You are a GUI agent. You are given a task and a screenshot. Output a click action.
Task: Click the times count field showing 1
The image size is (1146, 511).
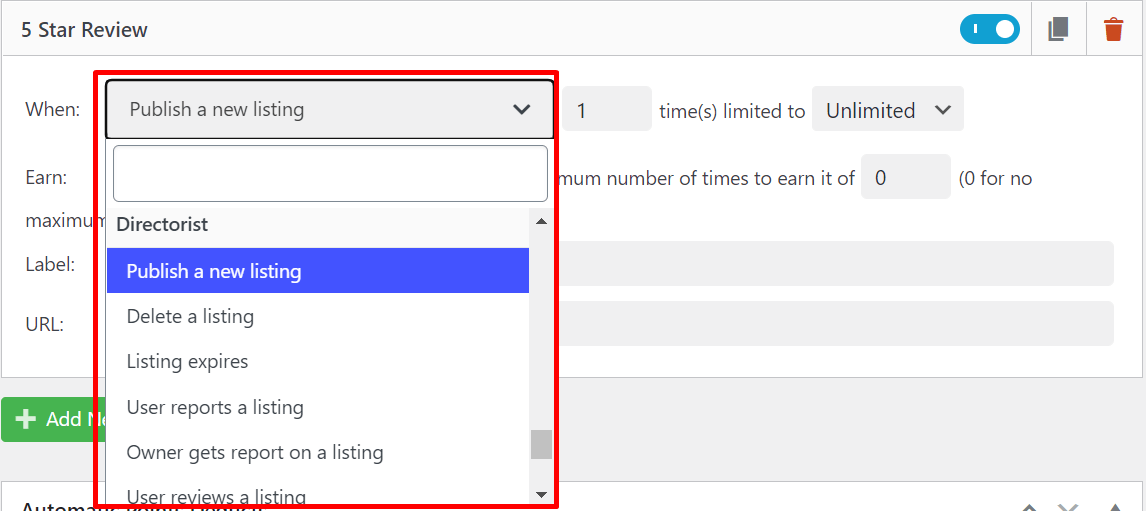(x=606, y=109)
